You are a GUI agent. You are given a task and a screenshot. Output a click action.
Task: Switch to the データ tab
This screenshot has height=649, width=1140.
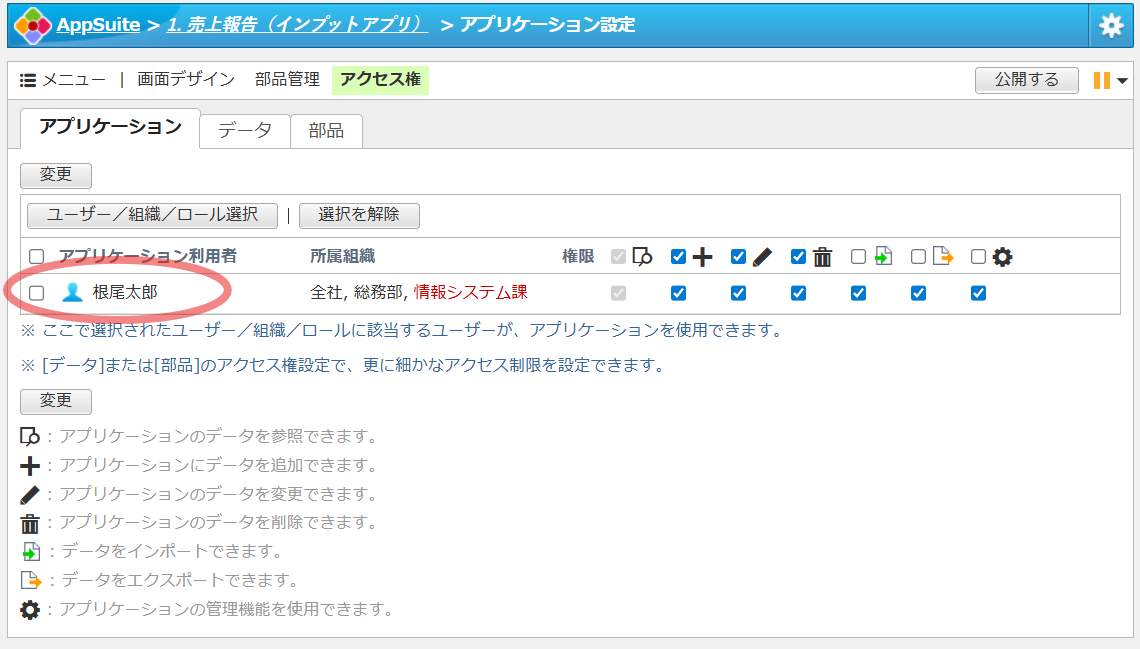(245, 130)
